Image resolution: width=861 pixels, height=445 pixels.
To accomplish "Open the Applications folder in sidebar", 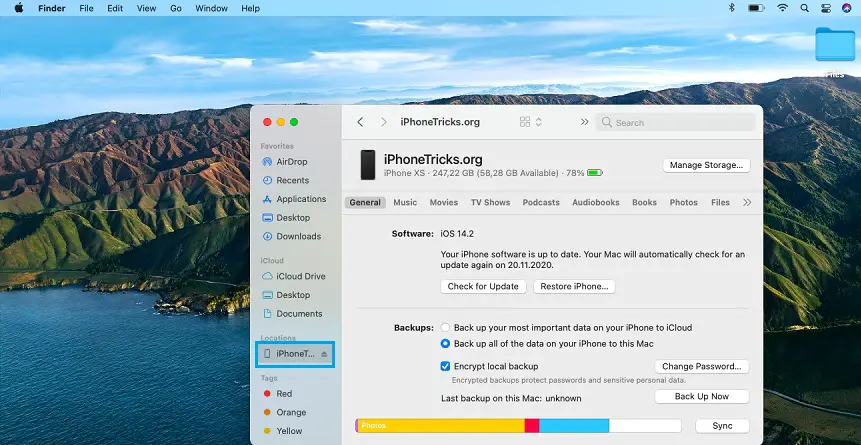I will [x=300, y=199].
